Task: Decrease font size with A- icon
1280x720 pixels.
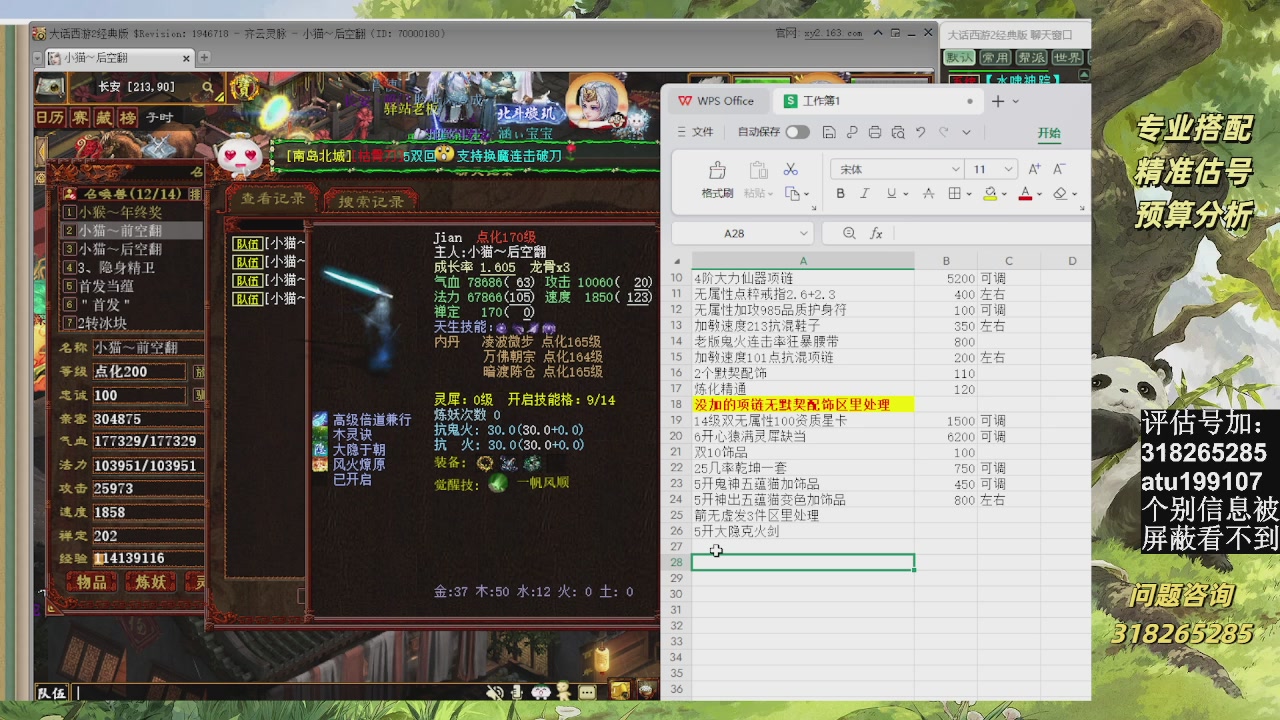Action: tap(1059, 169)
